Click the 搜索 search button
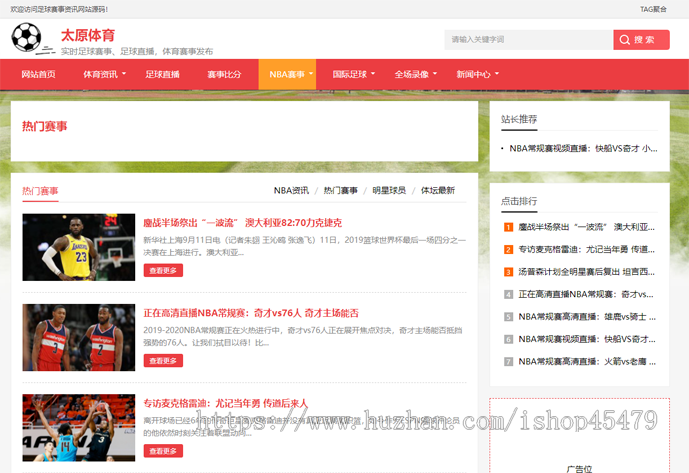 [641, 40]
